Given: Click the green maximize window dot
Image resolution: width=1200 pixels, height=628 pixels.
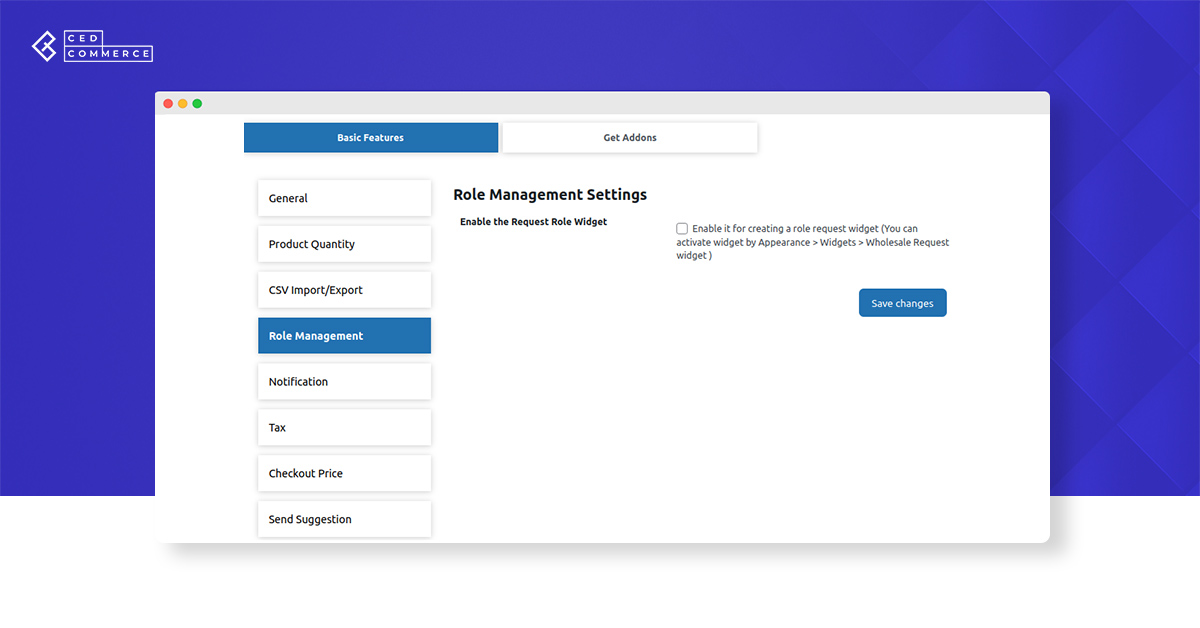Looking at the screenshot, I should tap(197, 104).
